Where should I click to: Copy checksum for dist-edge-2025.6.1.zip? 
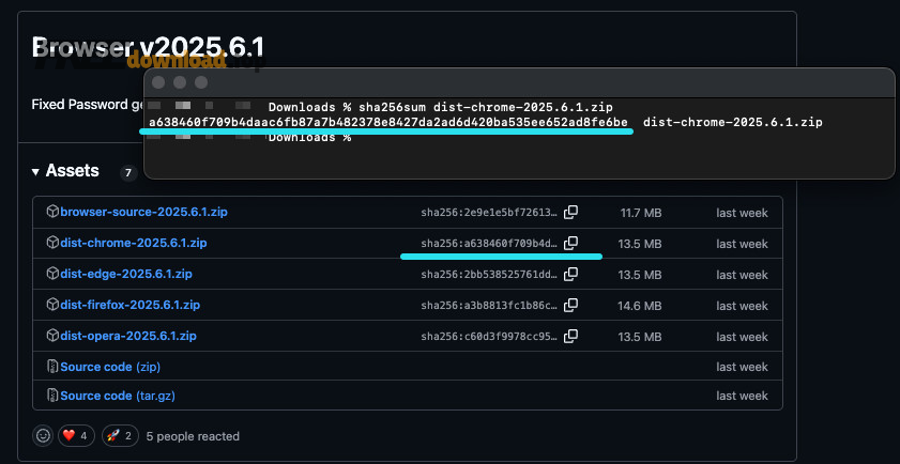pyautogui.click(x=571, y=274)
